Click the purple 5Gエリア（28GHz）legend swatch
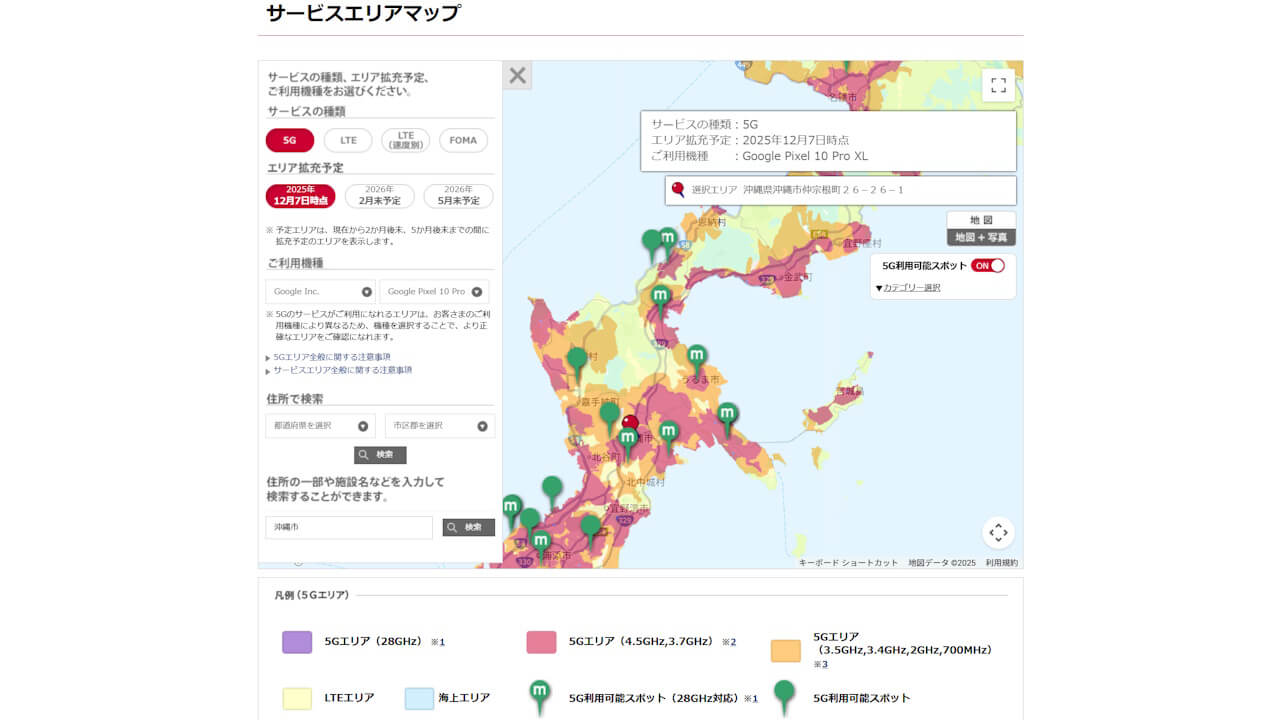The width and height of the screenshot is (1280, 720). (x=296, y=644)
